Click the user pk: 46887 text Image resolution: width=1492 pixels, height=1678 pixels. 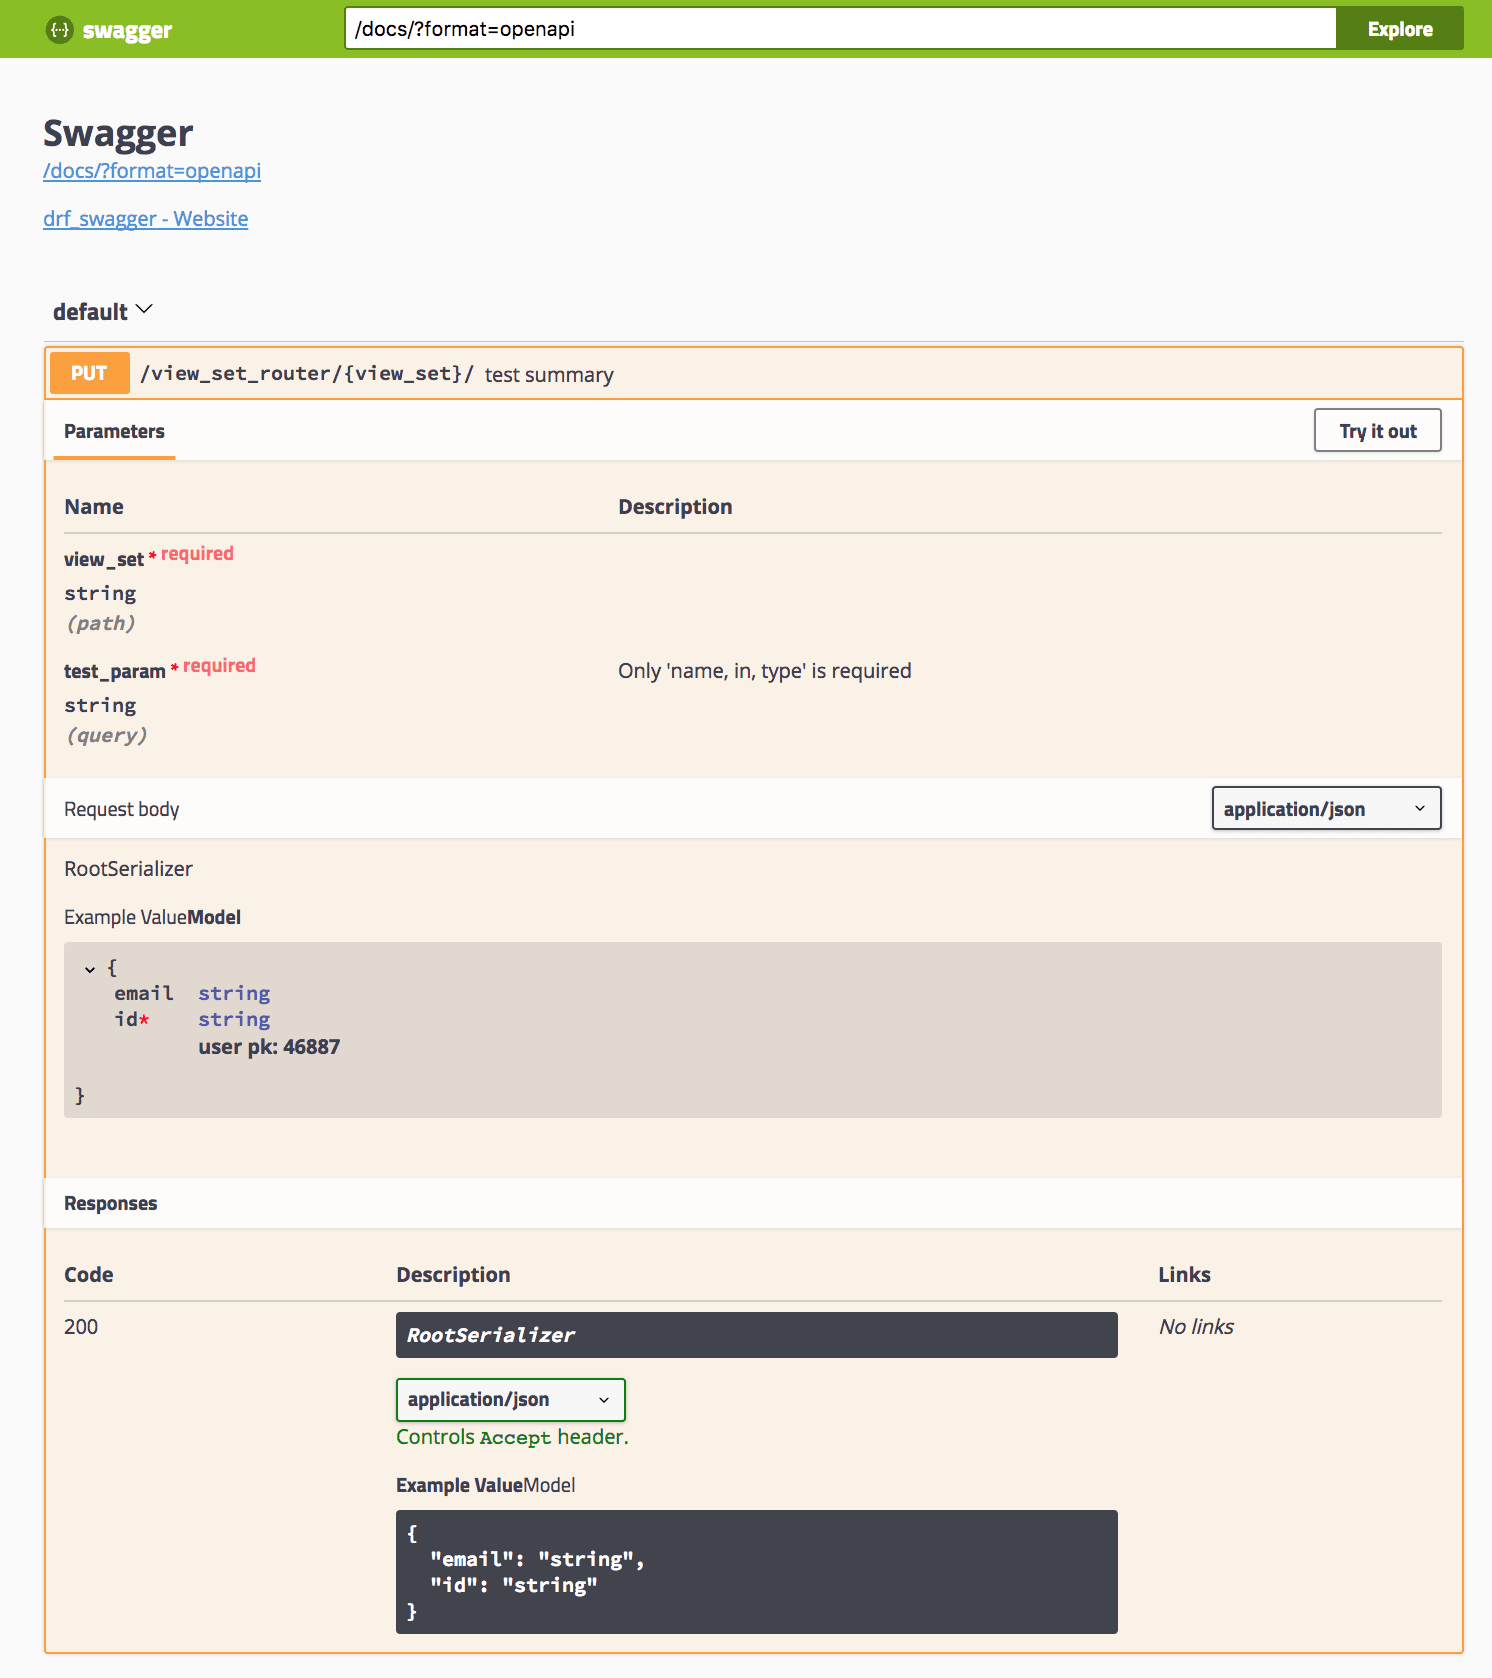(x=269, y=1047)
